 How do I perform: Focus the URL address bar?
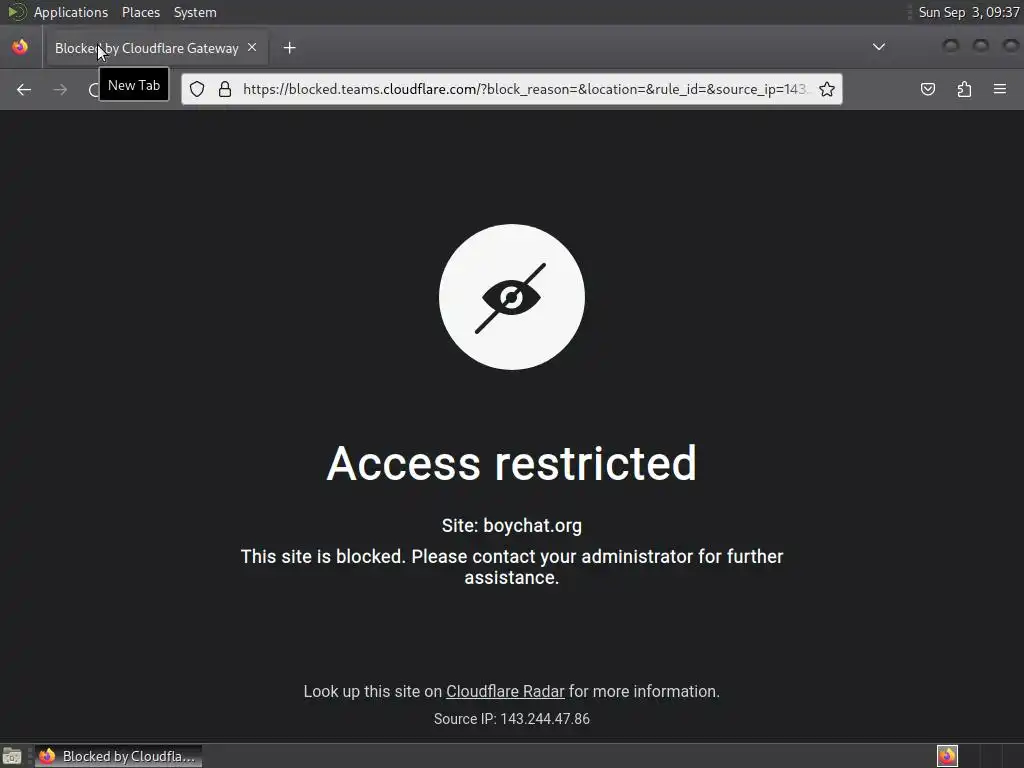pos(524,89)
